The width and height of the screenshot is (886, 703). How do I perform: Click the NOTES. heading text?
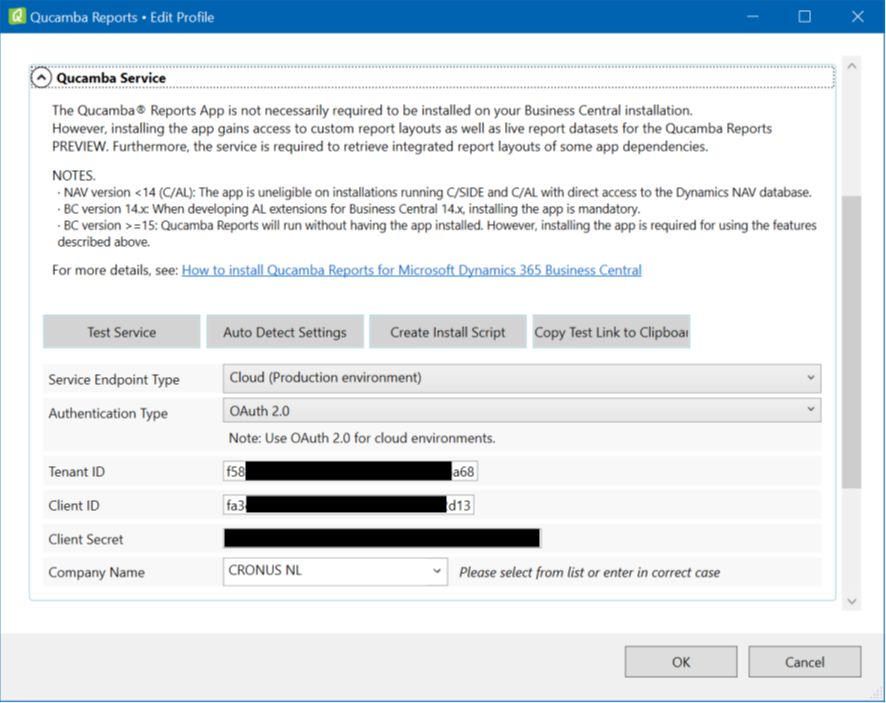tap(74, 175)
